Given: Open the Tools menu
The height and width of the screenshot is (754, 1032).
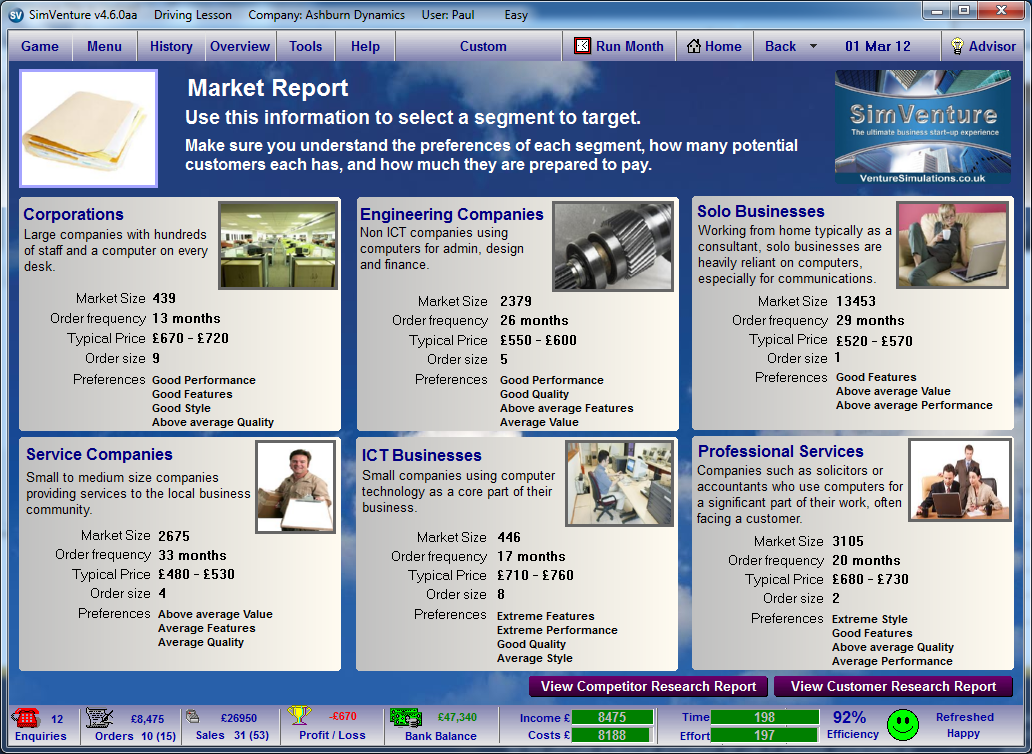Looking at the screenshot, I should point(305,46).
